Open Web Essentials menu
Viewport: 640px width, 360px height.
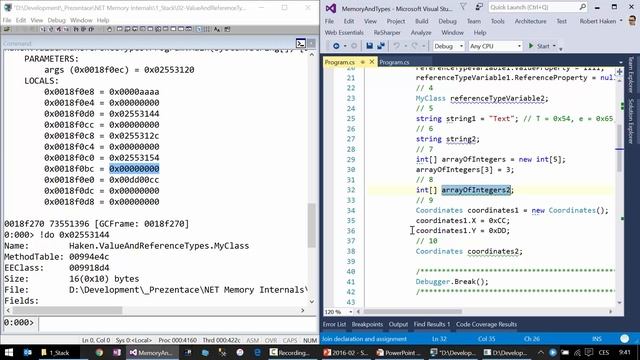pos(344,32)
